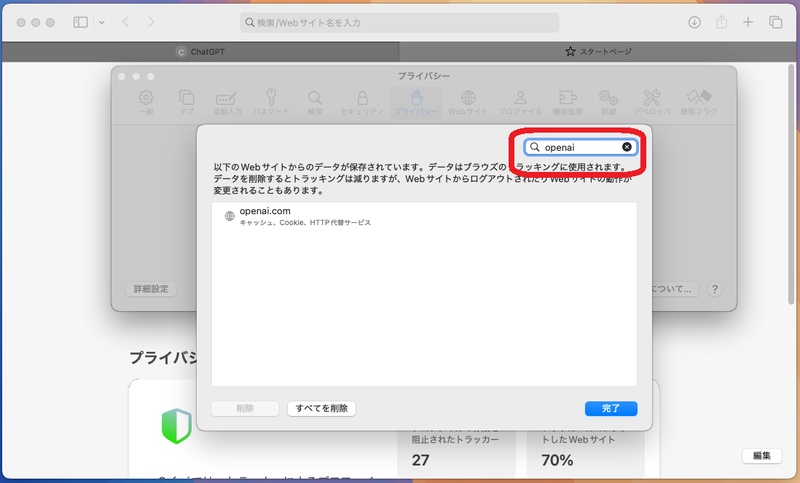Open デベロッパ settings pane
The height and width of the screenshot is (483, 800).
(652, 103)
